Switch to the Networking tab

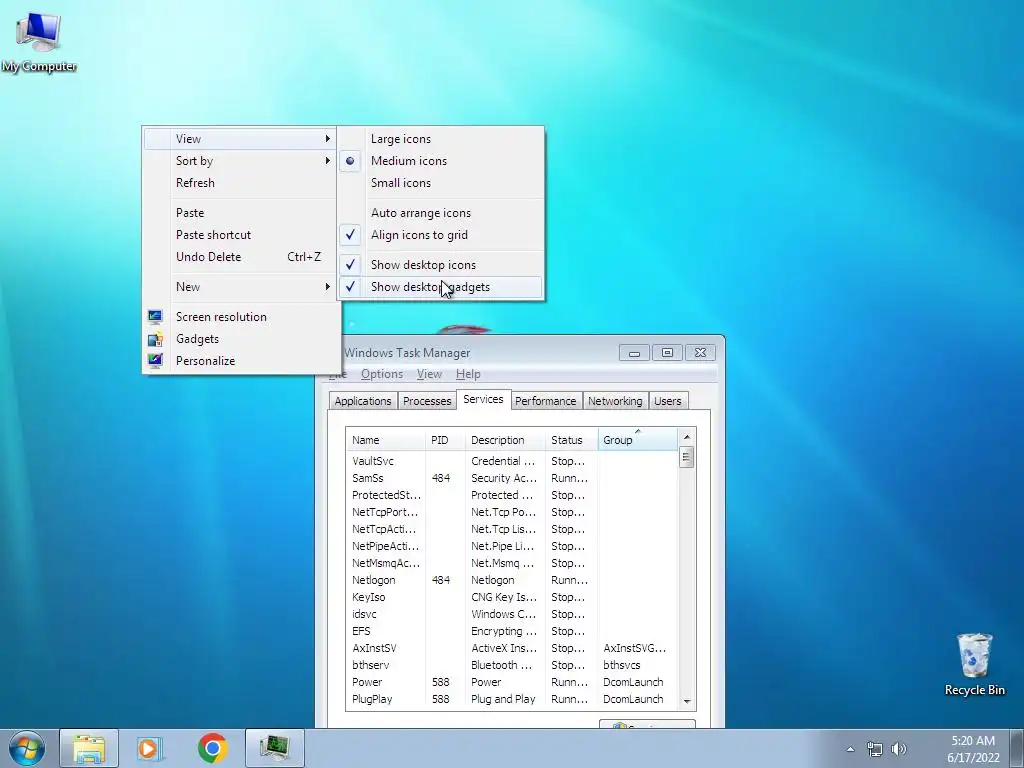(x=615, y=401)
